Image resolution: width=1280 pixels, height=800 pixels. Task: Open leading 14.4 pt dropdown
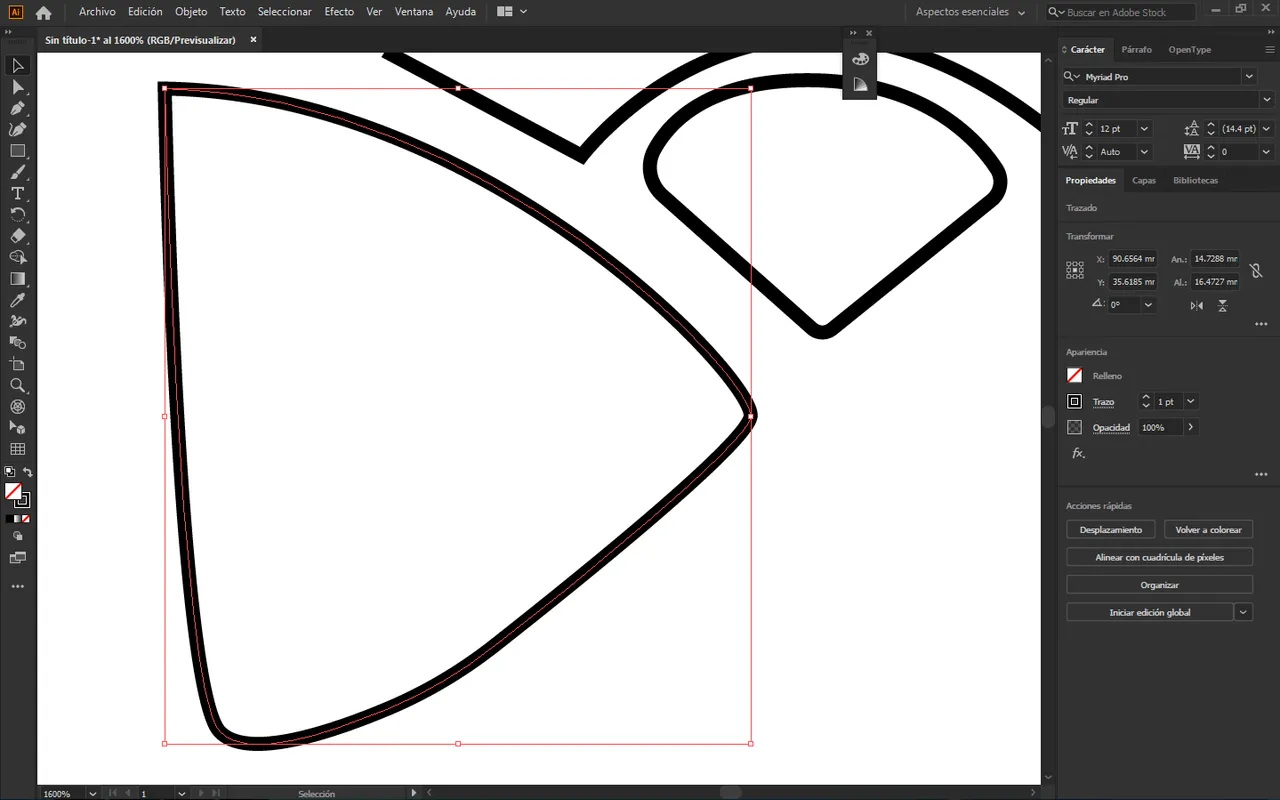(x=1266, y=129)
